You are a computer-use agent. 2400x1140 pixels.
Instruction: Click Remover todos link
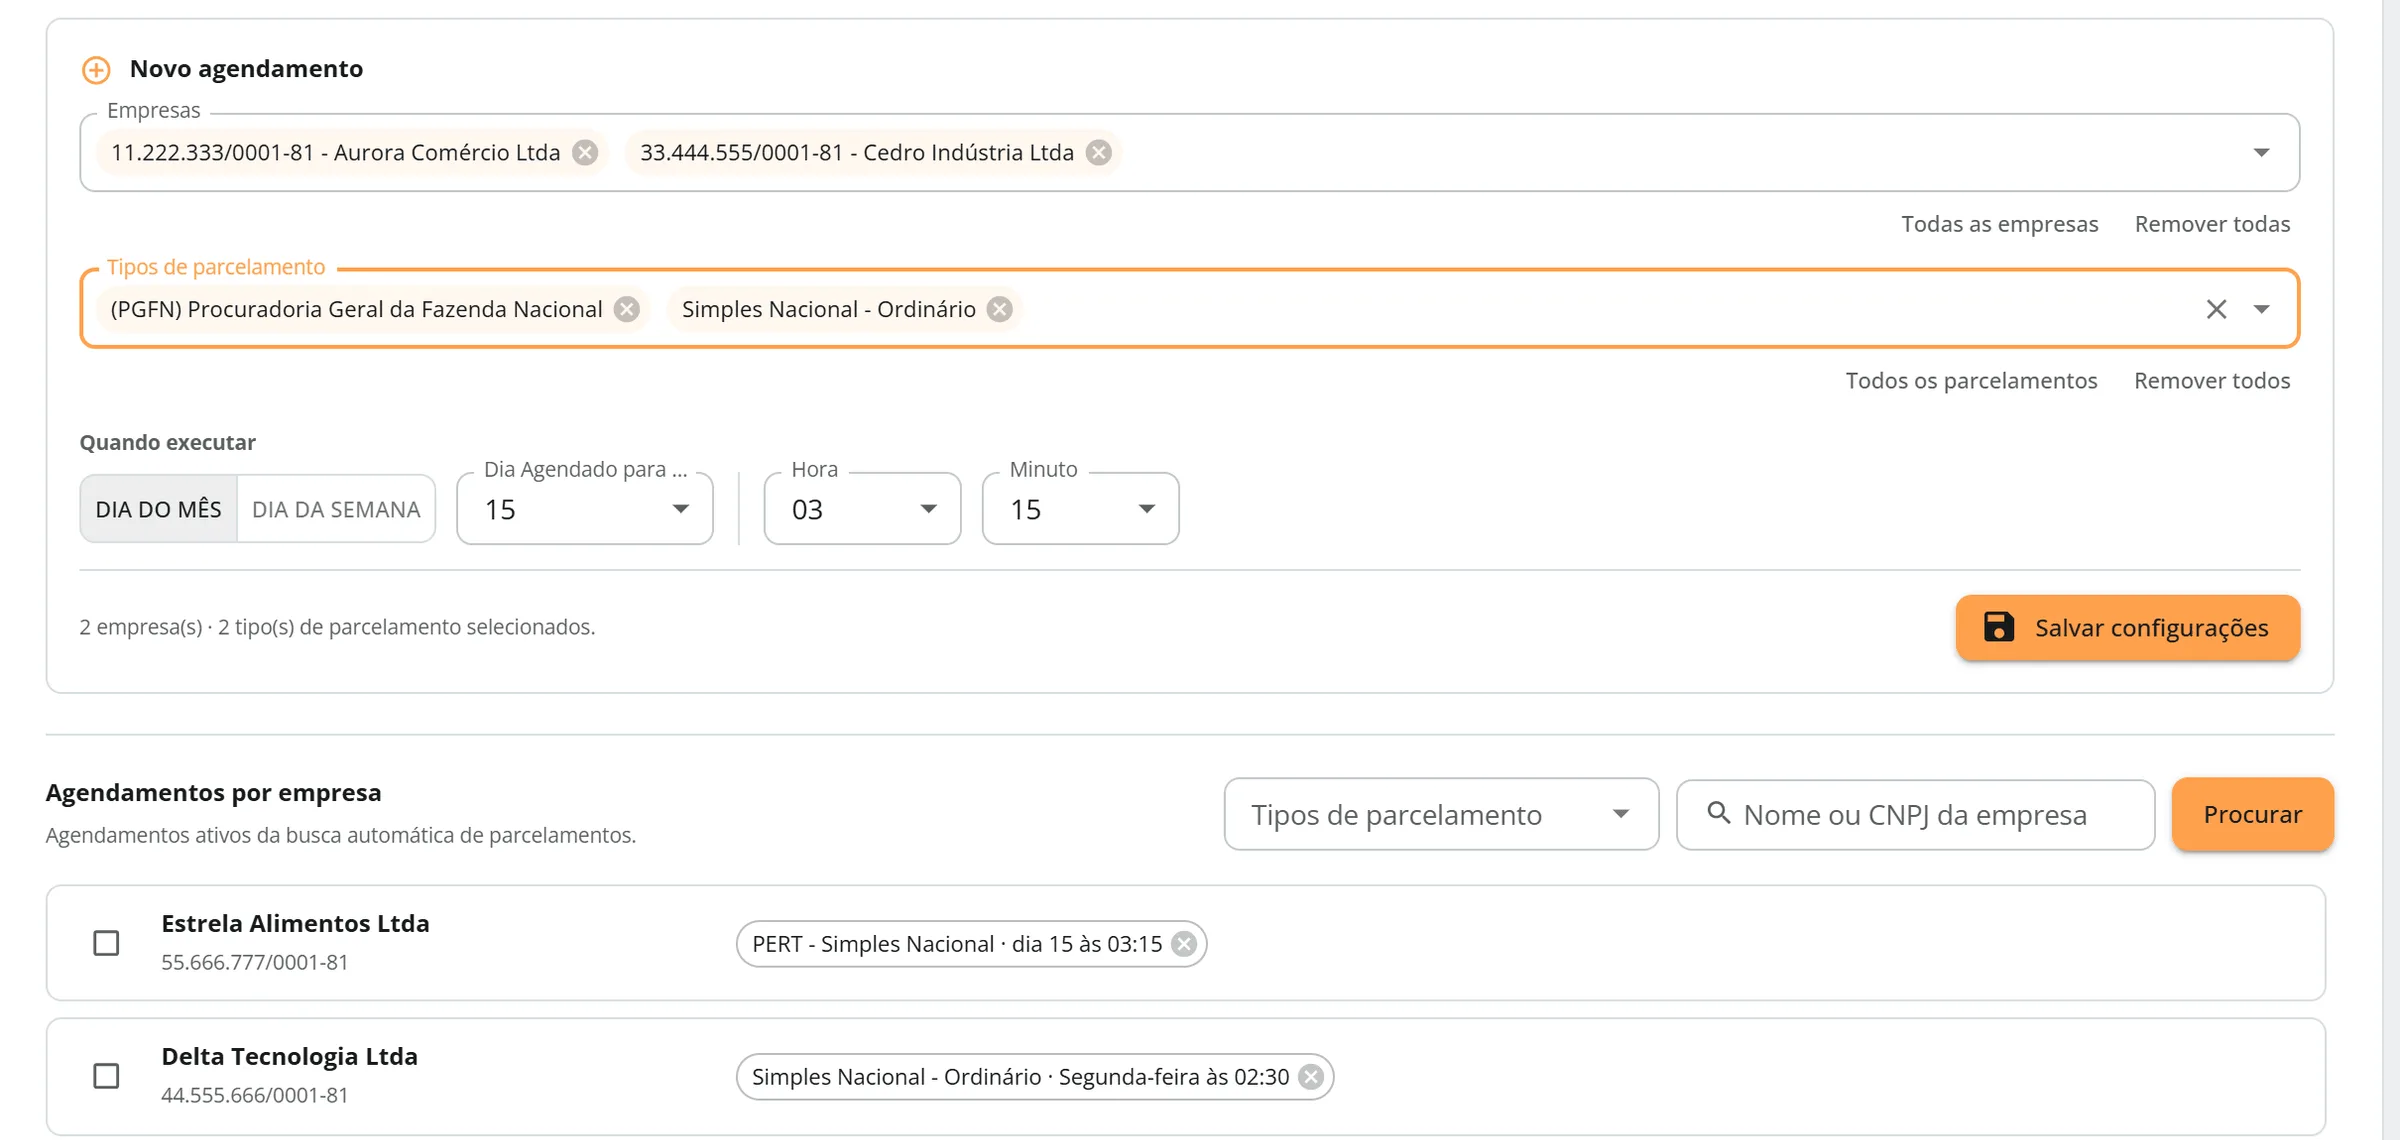click(2212, 381)
